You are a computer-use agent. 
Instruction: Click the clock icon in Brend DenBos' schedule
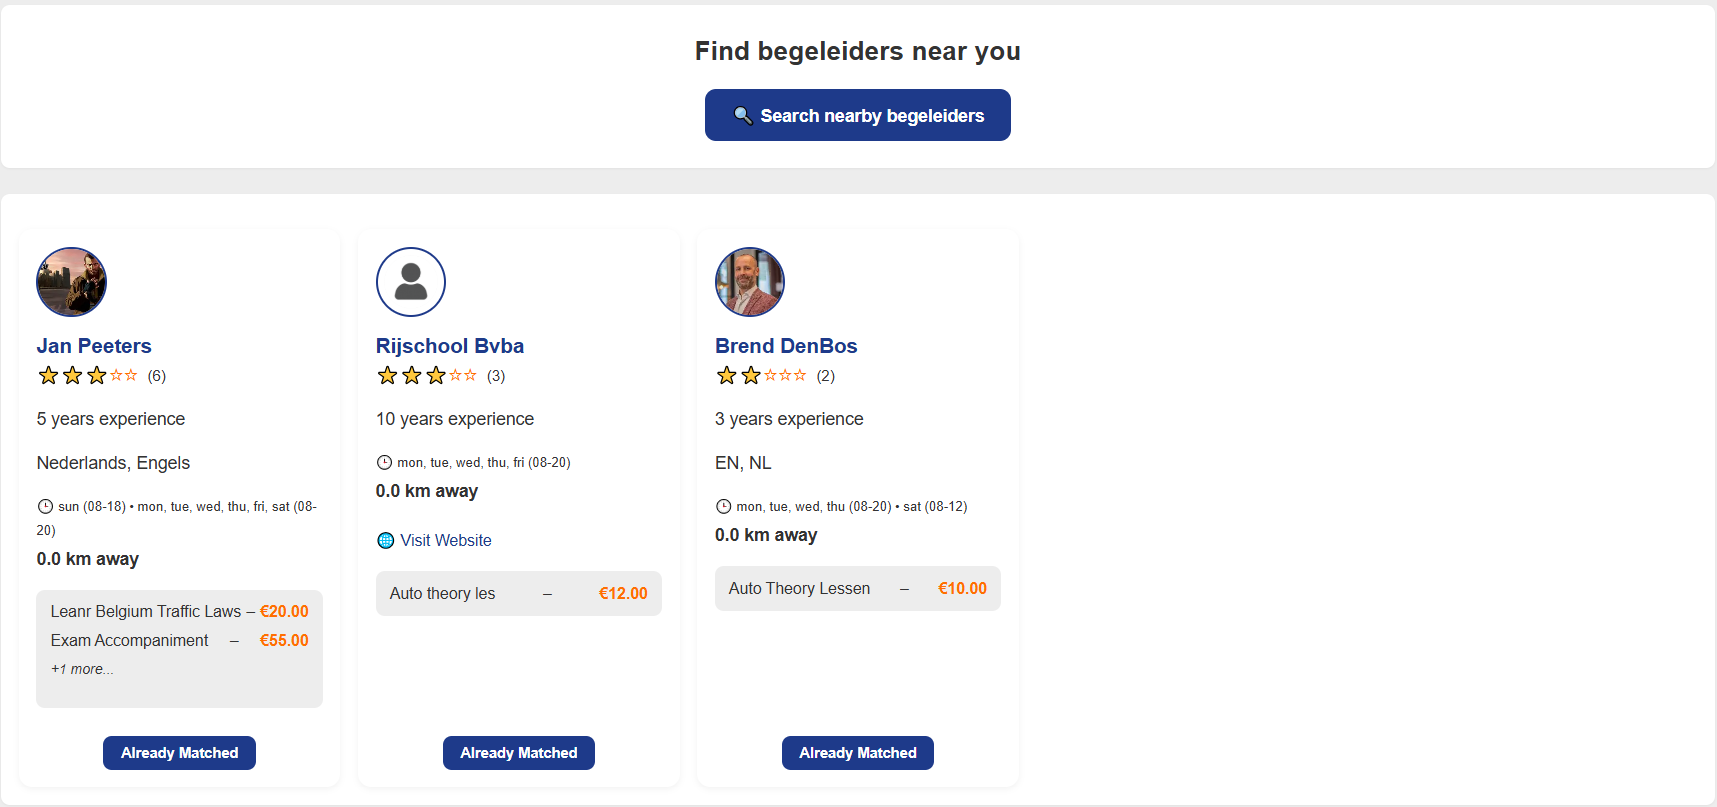click(x=723, y=506)
